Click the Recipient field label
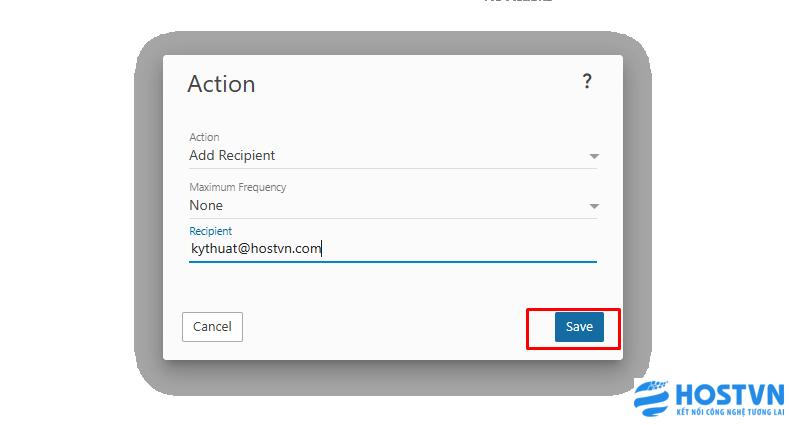This screenshot has width=789, height=425. click(x=210, y=231)
